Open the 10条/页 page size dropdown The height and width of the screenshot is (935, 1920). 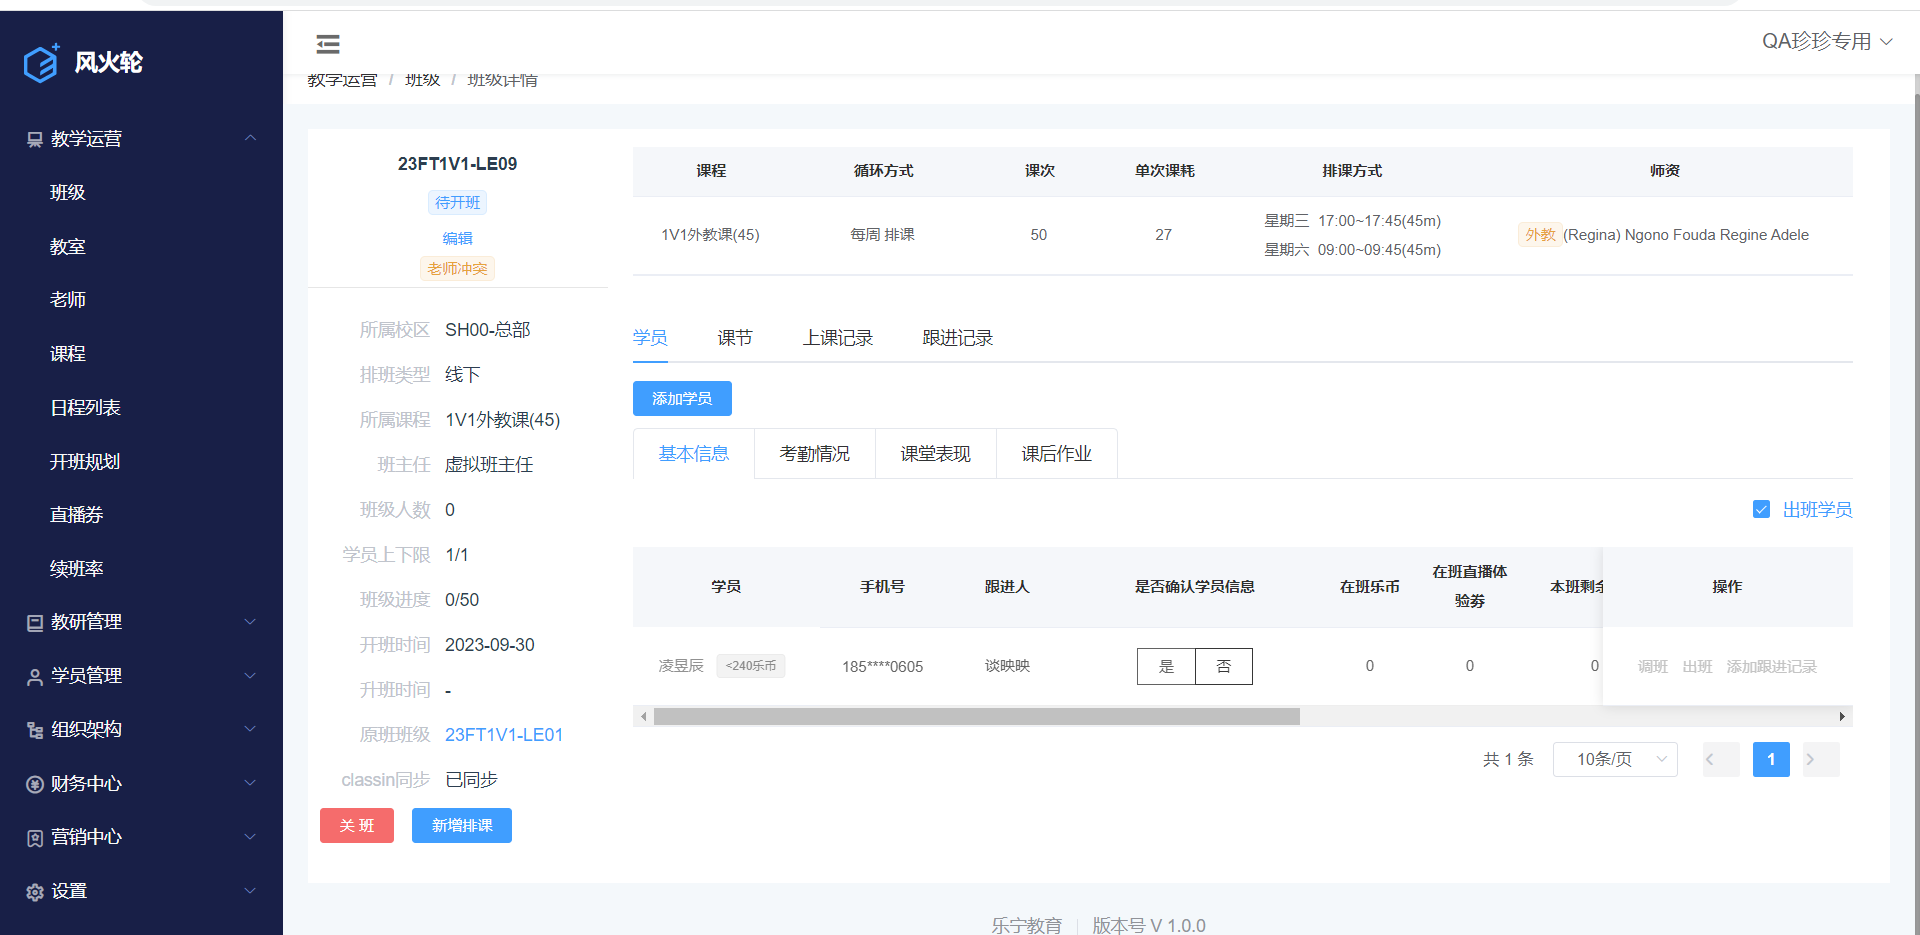tap(1615, 760)
